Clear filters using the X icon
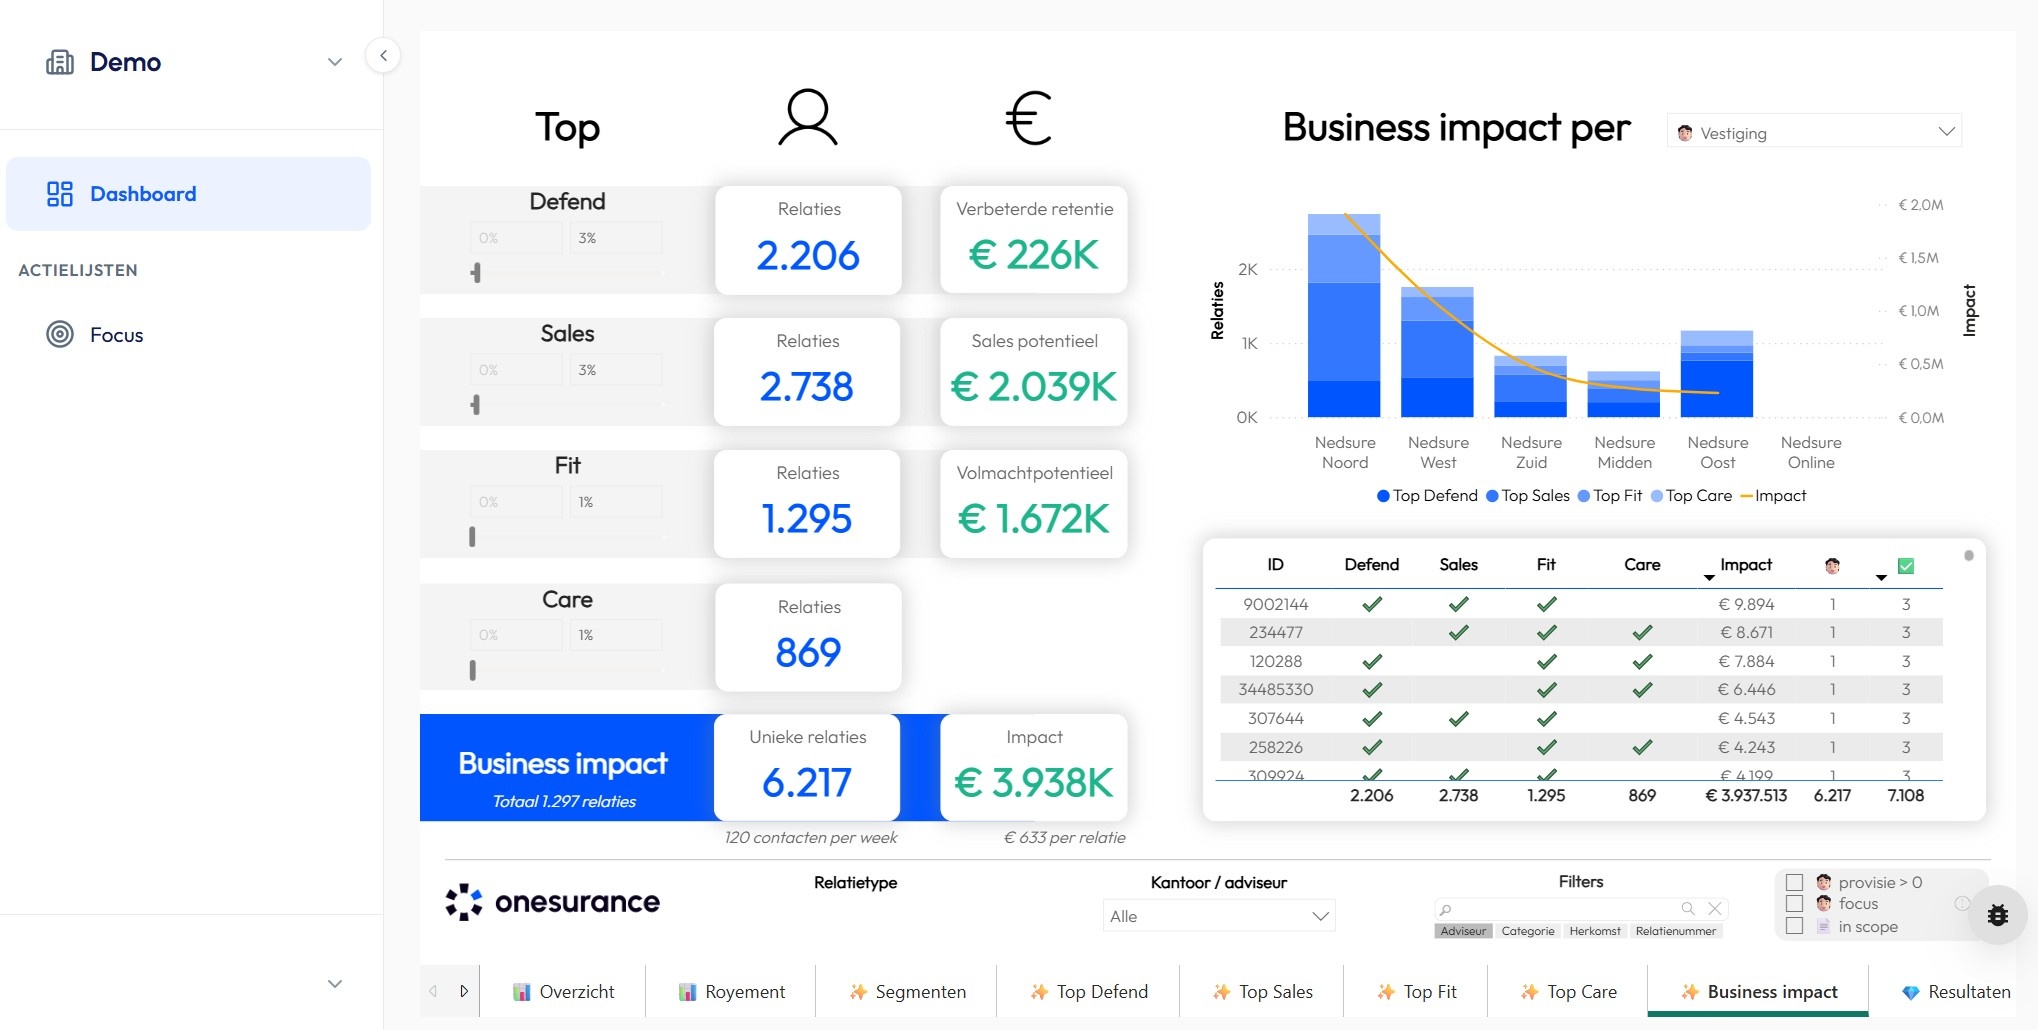 tap(1714, 908)
